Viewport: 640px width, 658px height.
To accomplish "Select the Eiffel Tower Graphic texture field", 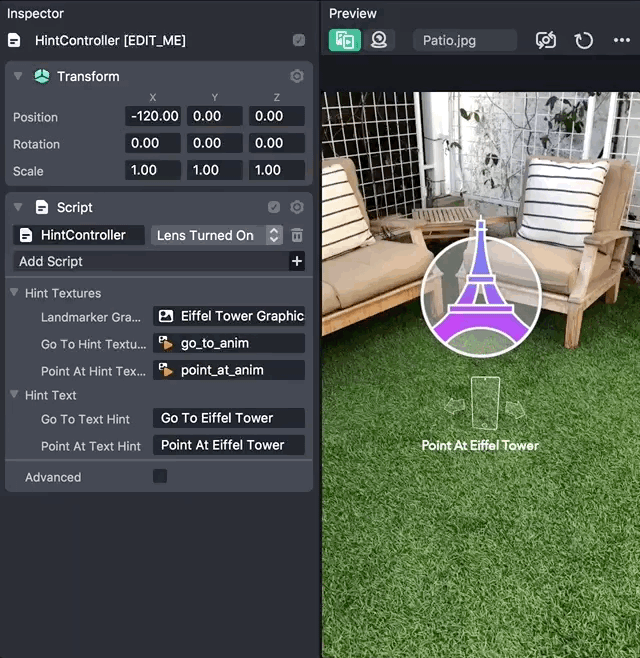I will [x=229, y=316].
